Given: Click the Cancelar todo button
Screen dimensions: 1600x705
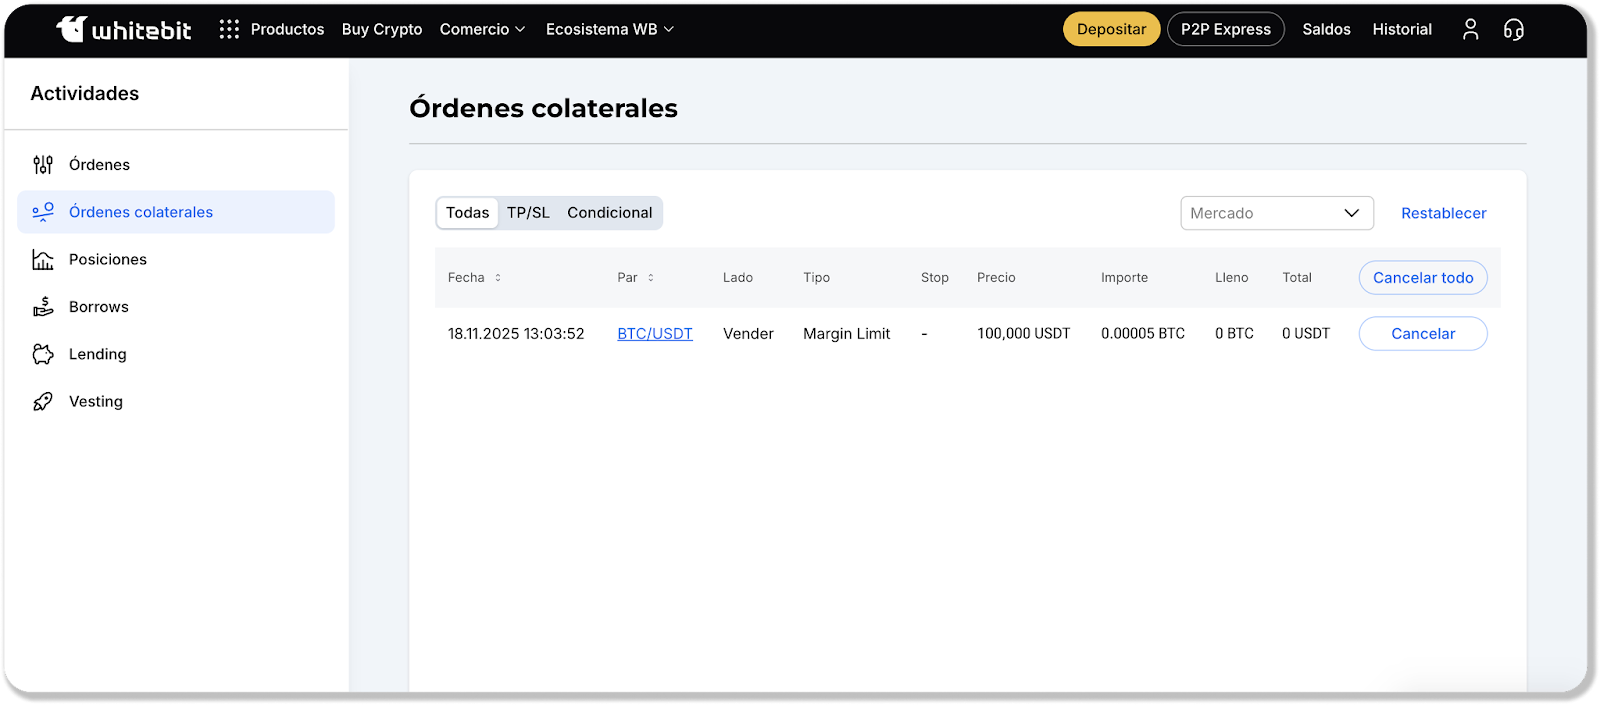Looking at the screenshot, I should point(1422,278).
